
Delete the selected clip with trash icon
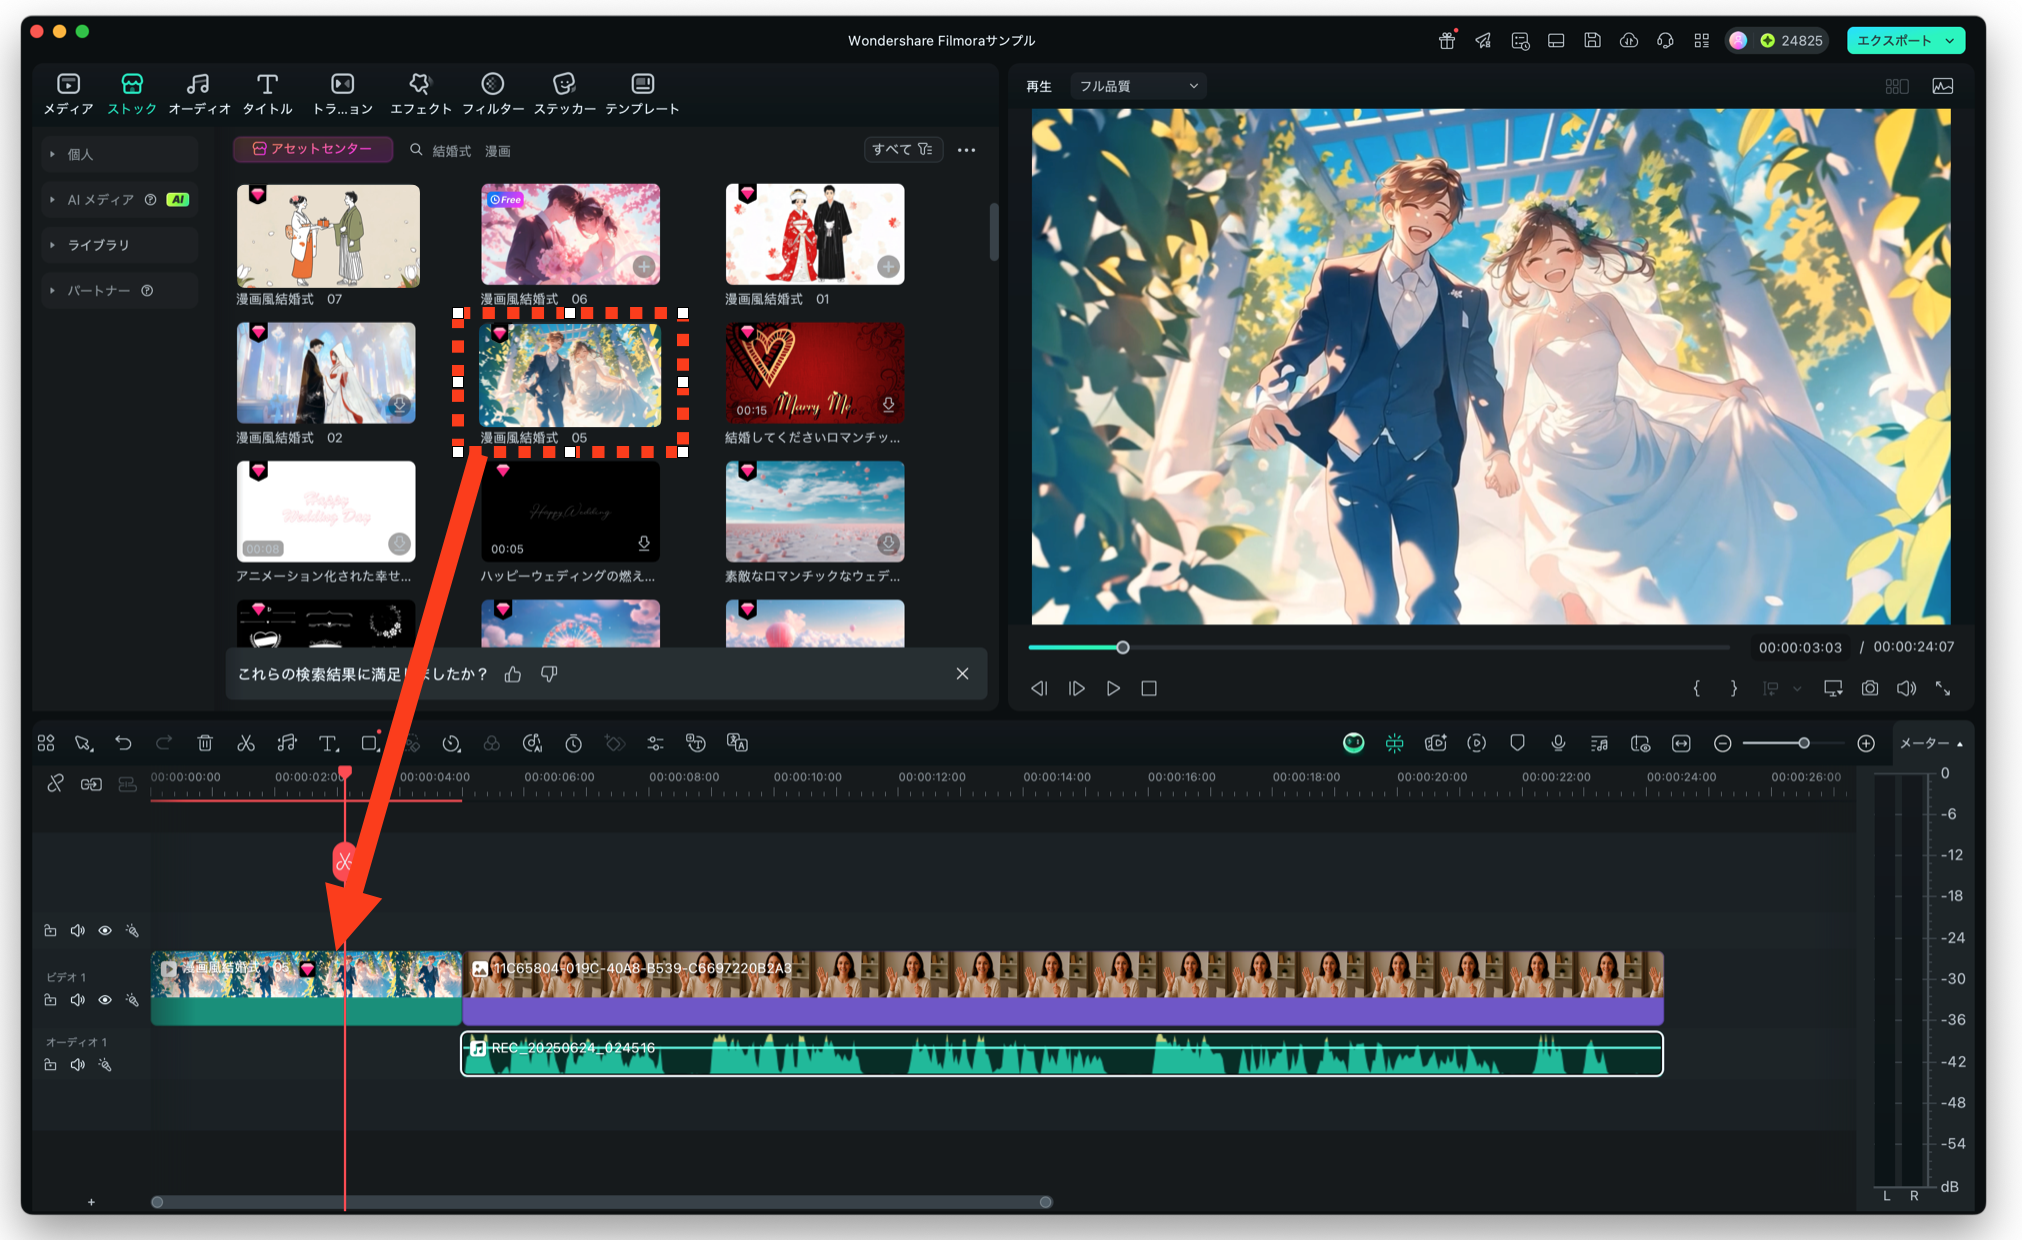click(x=205, y=743)
